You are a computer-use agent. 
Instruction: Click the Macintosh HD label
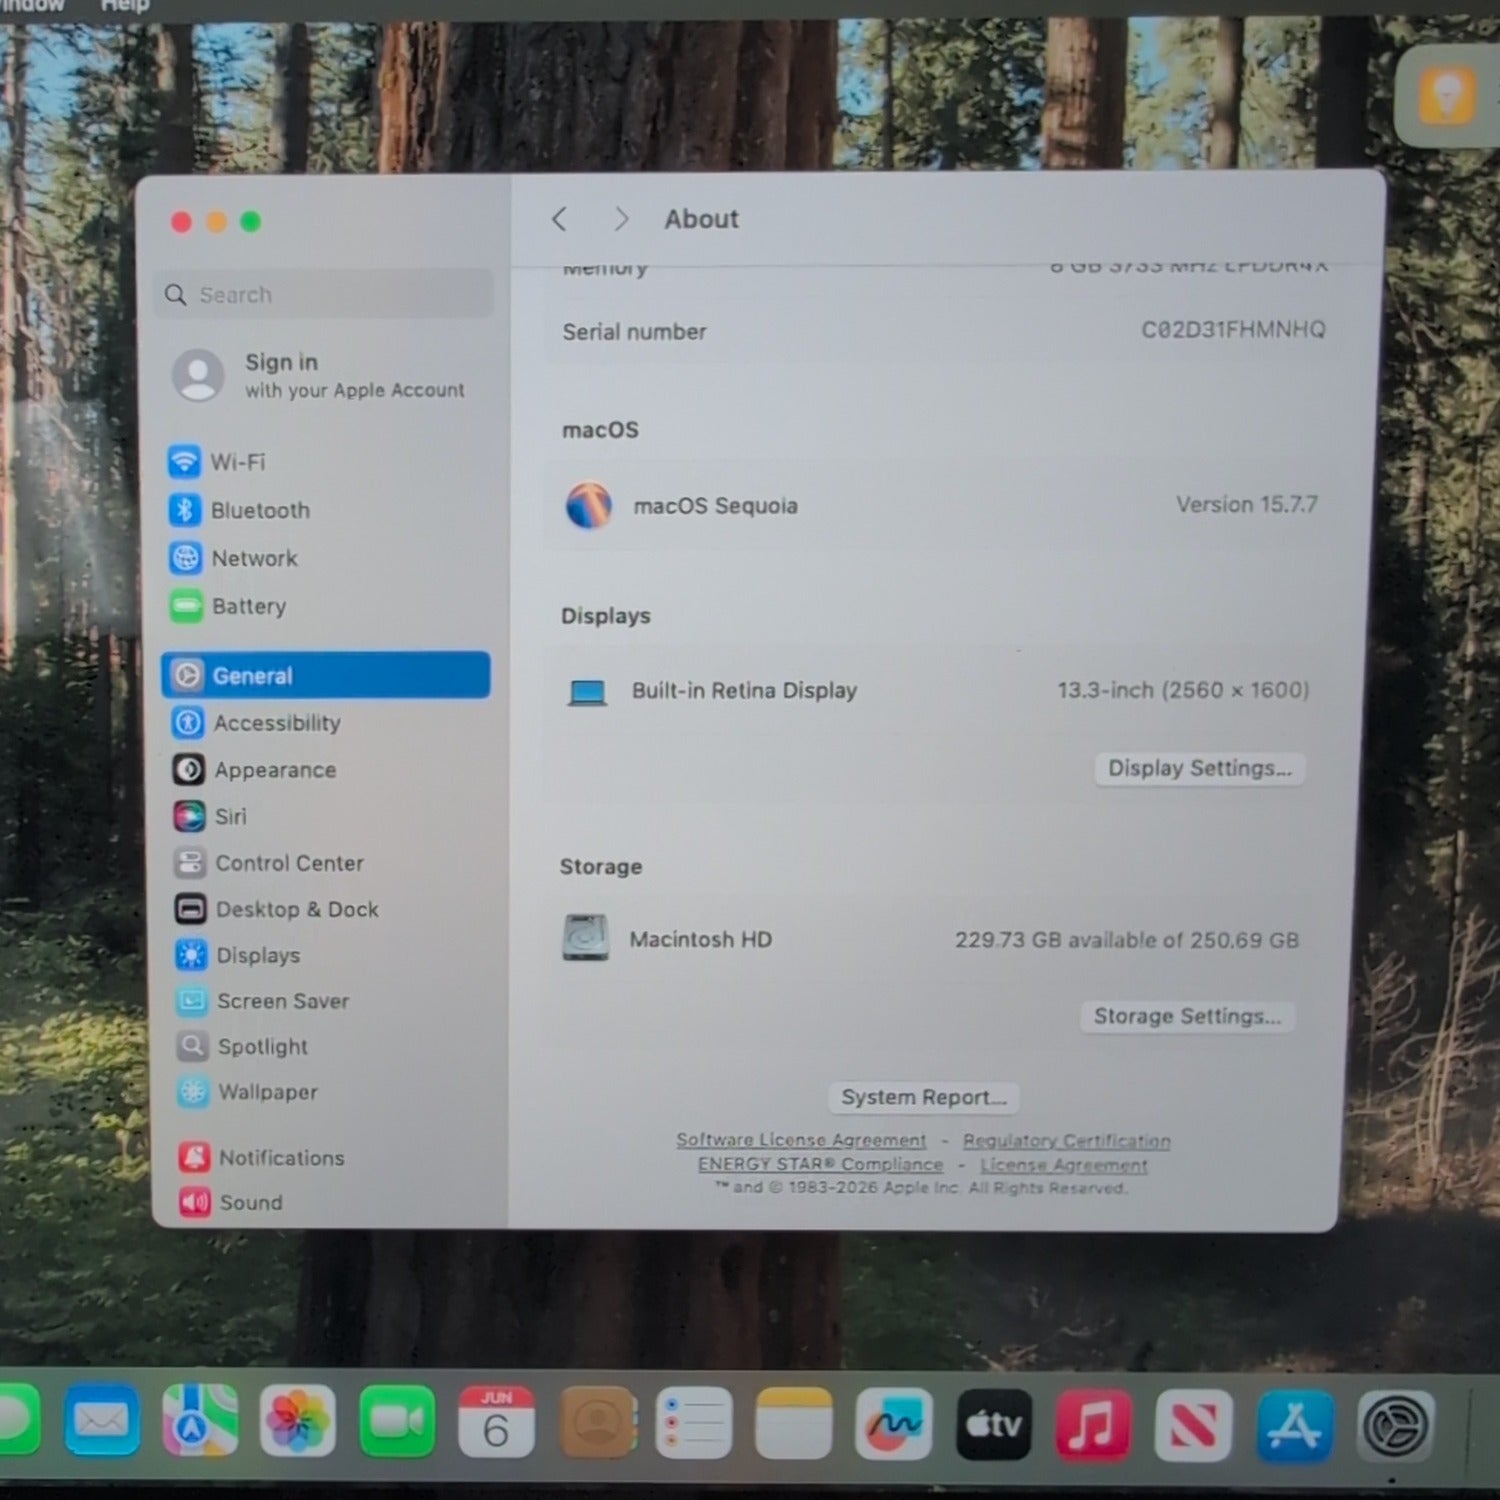[701, 939]
